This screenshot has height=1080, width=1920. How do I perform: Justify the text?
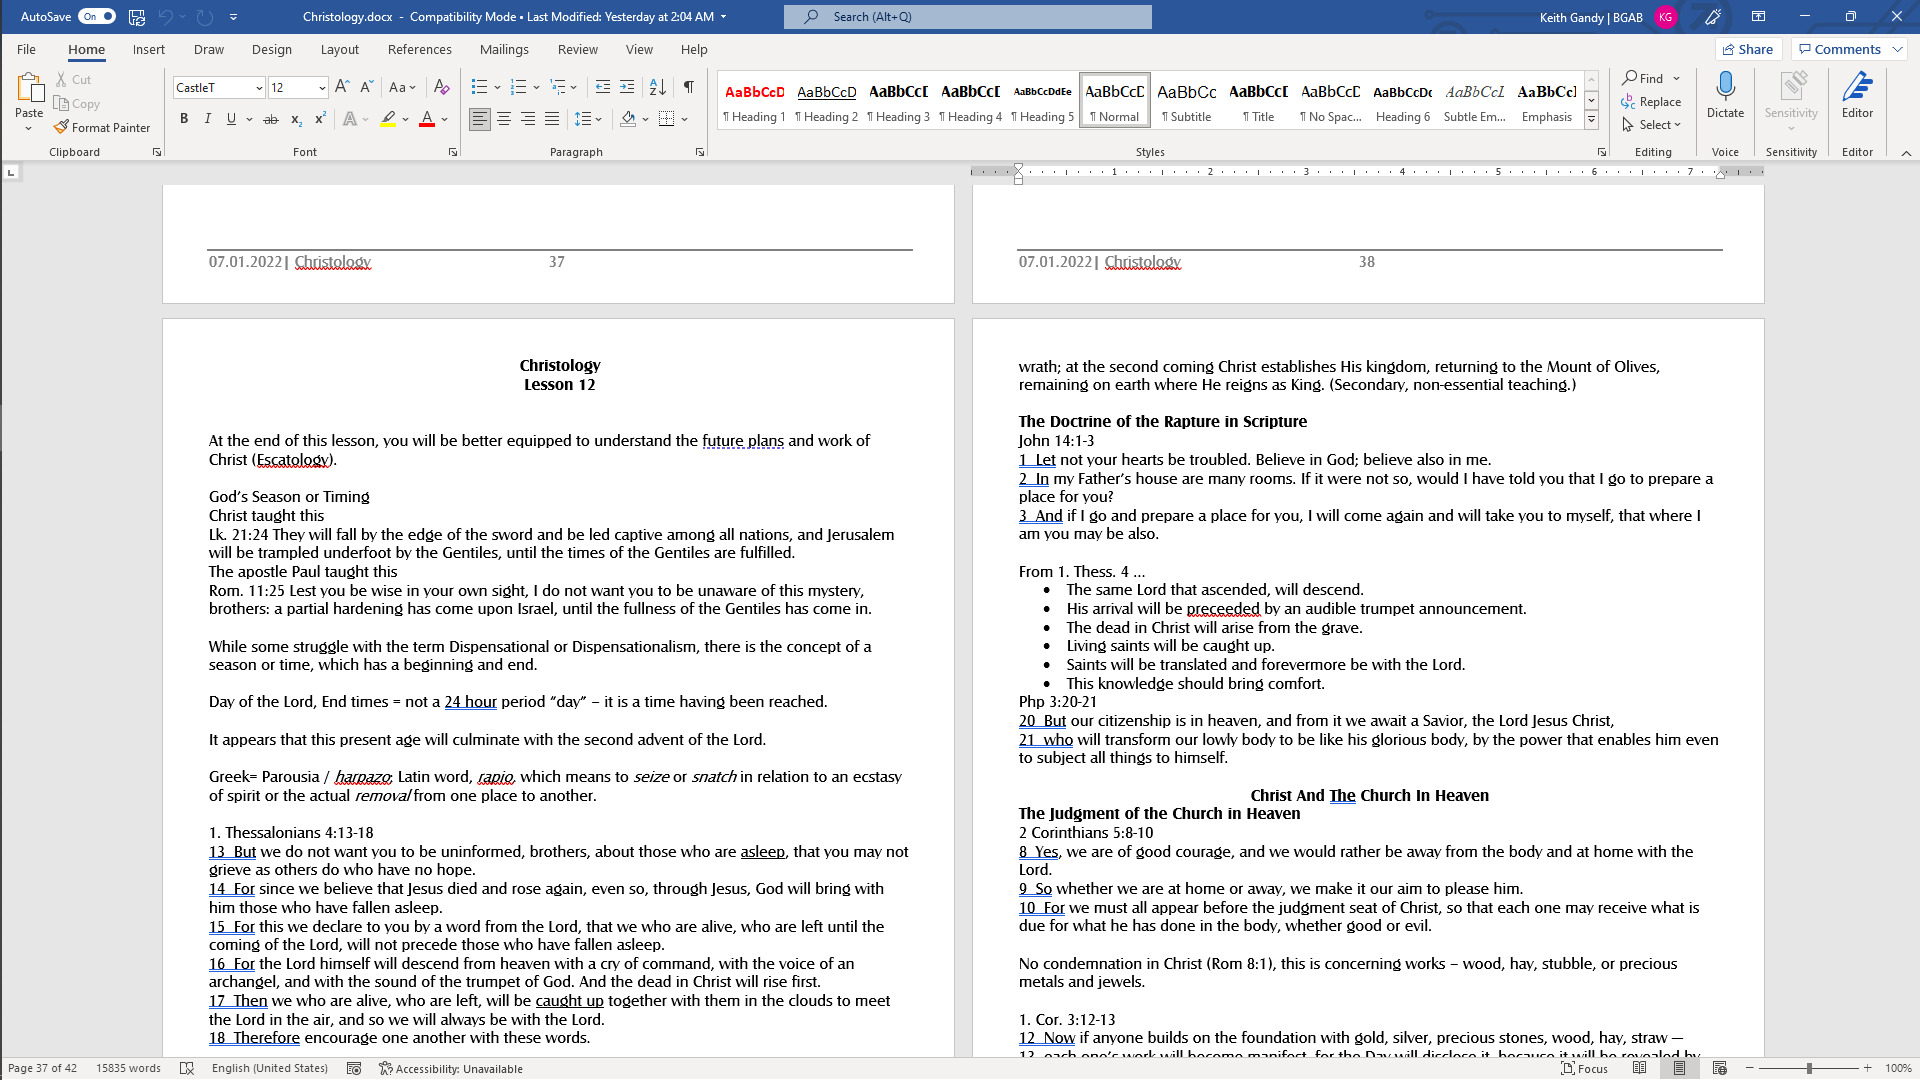pyautogui.click(x=552, y=119)
